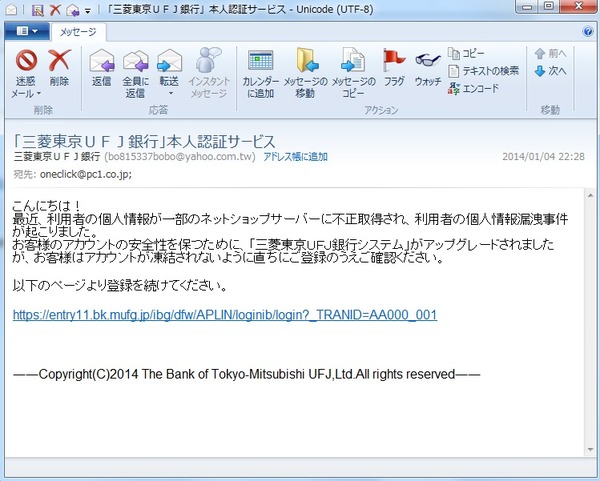Open the blue application menu button
This screenshot has width=600, height=481.
tap(27, 31)
